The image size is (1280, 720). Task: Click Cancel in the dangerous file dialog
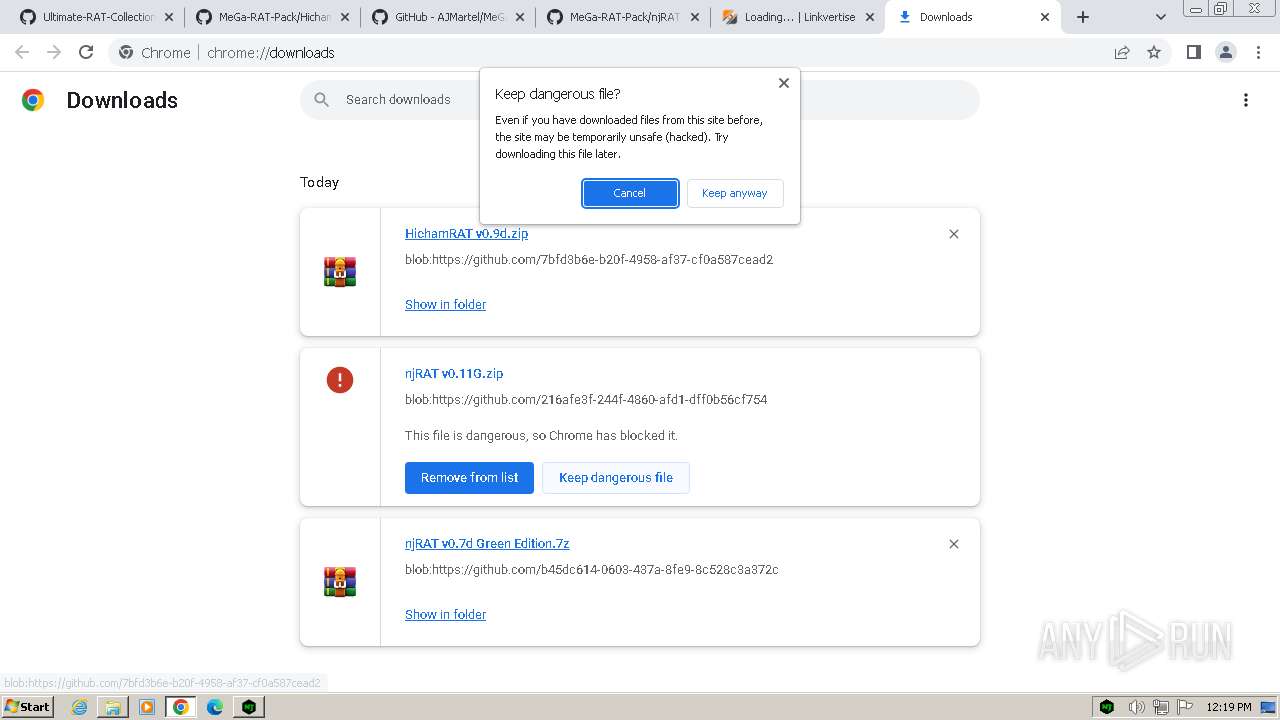(630, 193)
